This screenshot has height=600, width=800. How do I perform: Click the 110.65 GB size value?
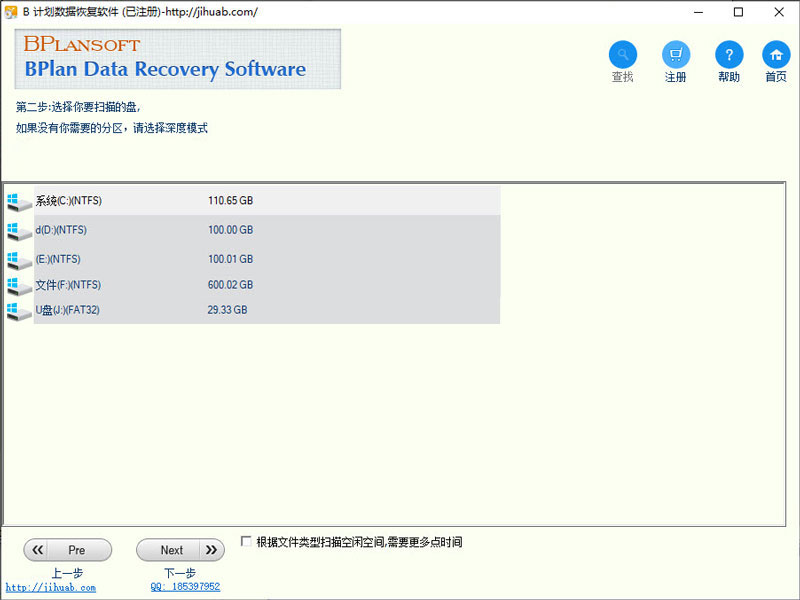pyautogui.click(x=230, y=201)
